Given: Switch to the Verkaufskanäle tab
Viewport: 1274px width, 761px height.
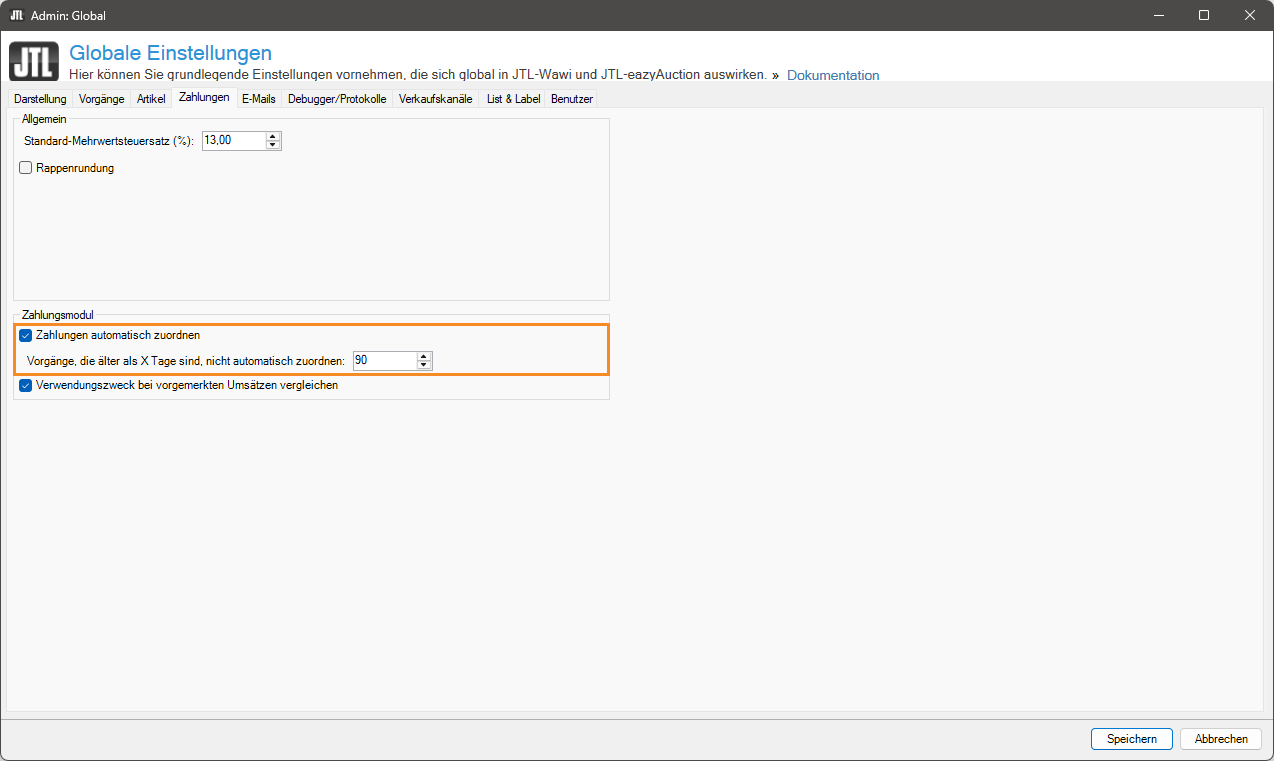Looking at the screenshot, I should point(435,99).
